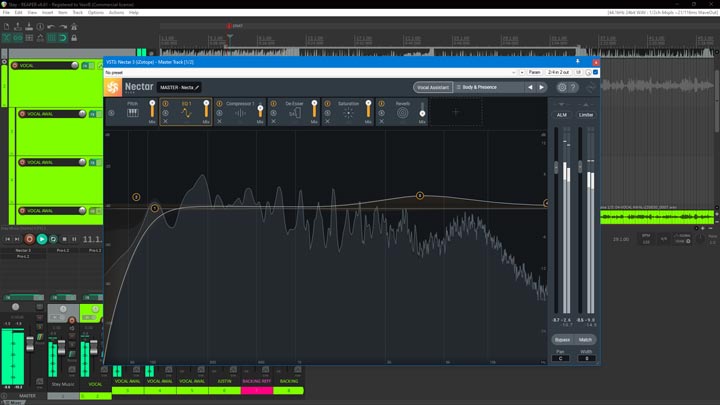Arm record on VOCAL track

(x=15, y=66)
